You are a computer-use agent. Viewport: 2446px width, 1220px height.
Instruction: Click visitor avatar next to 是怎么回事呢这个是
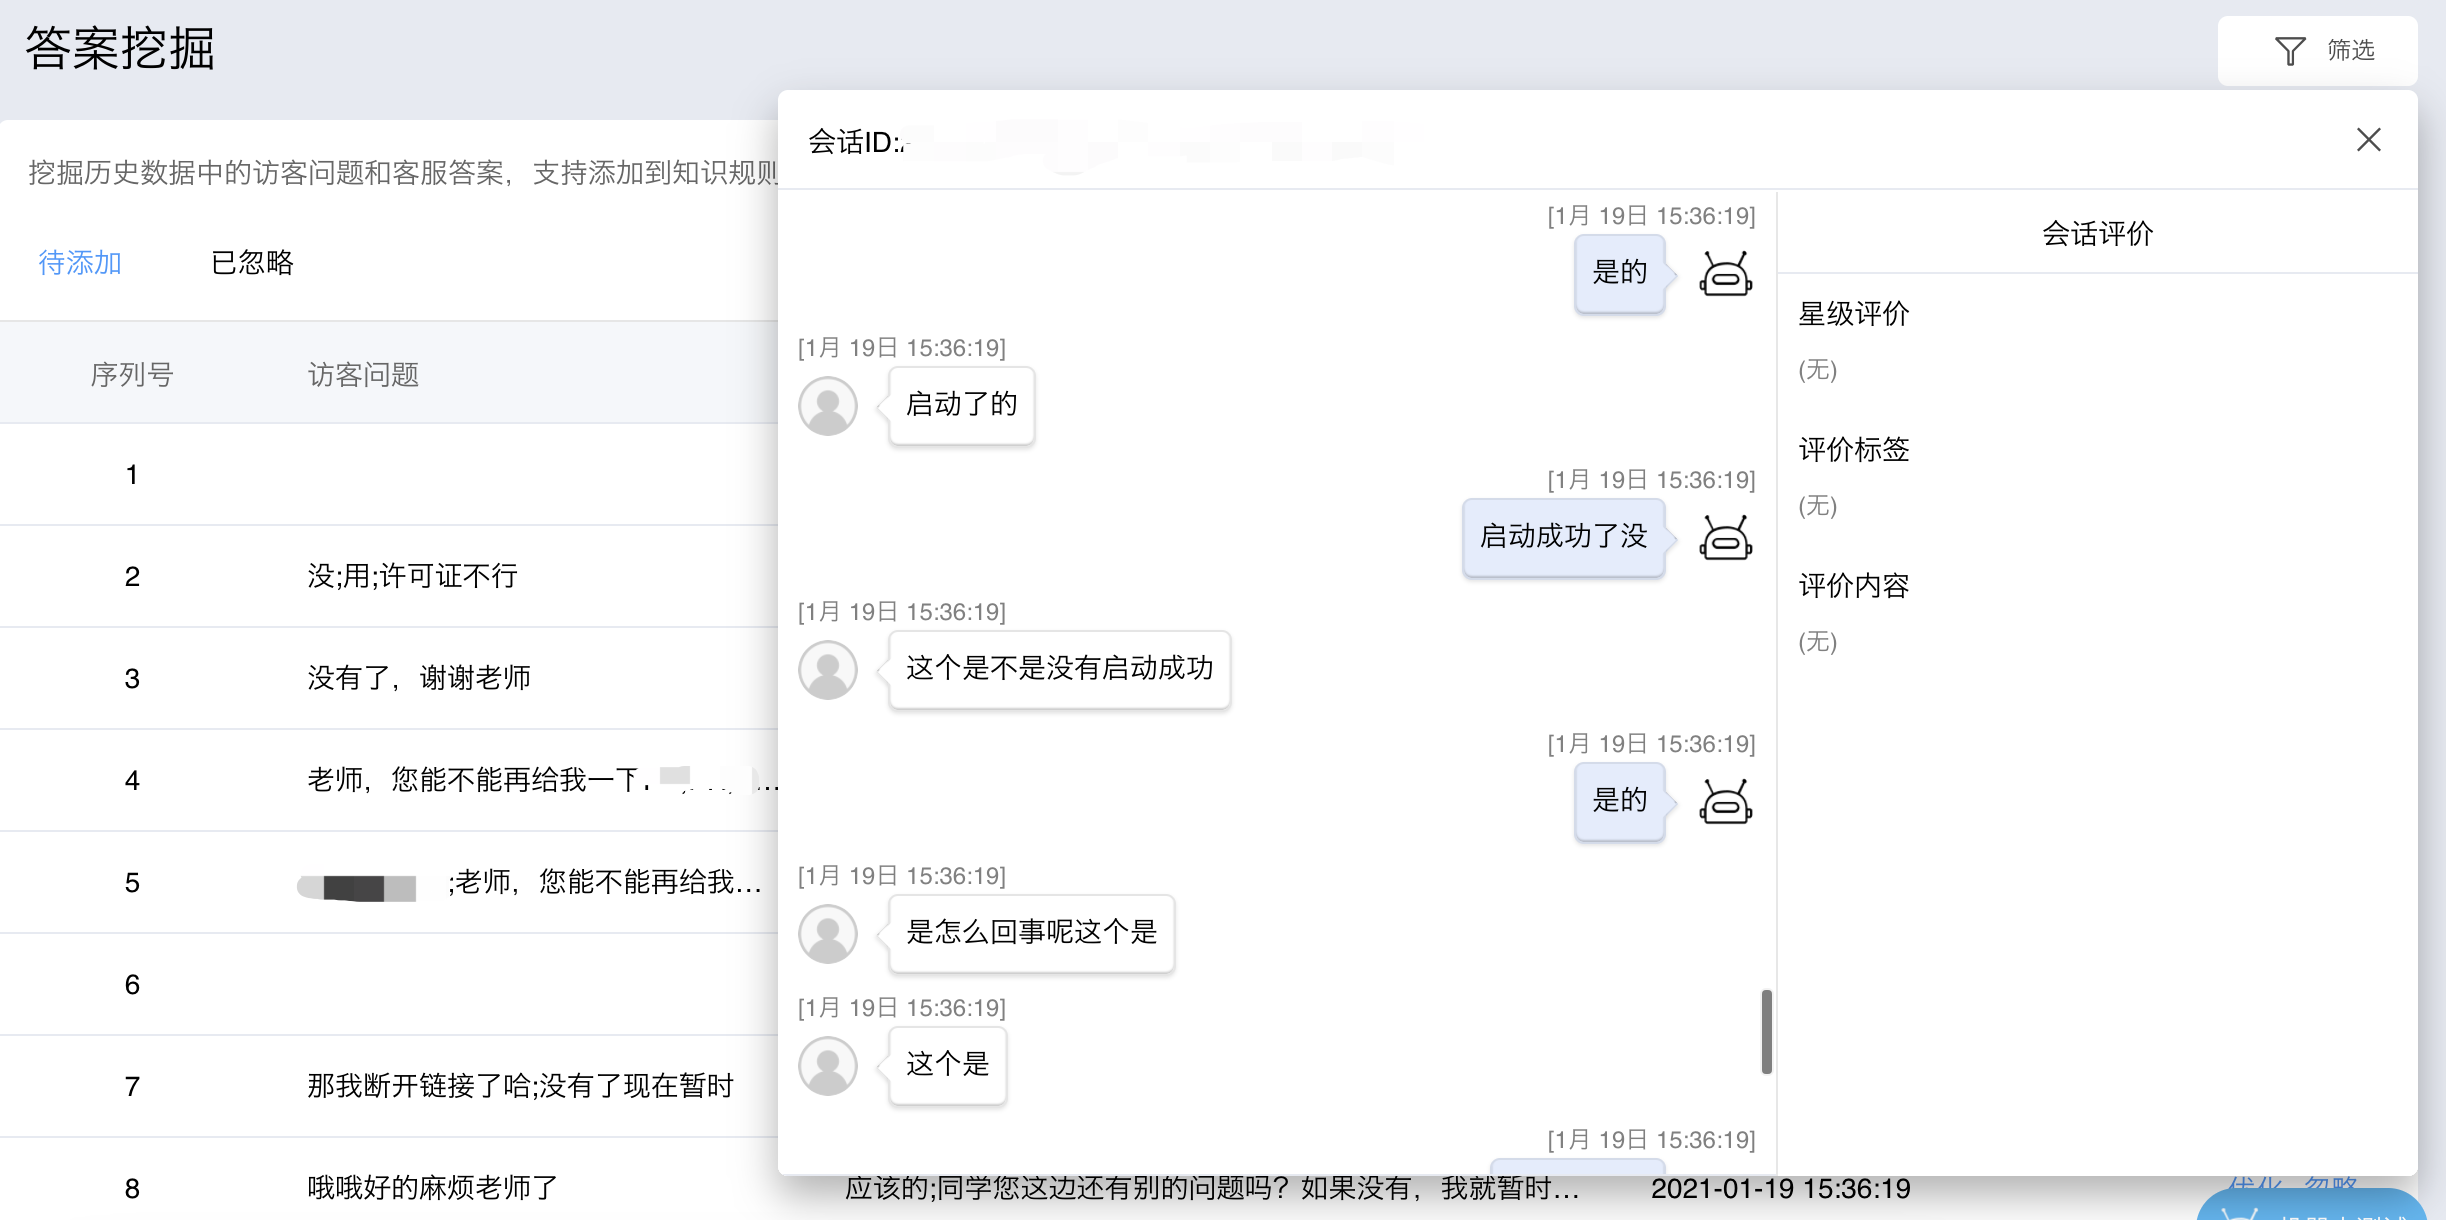(x=828, y=934)
